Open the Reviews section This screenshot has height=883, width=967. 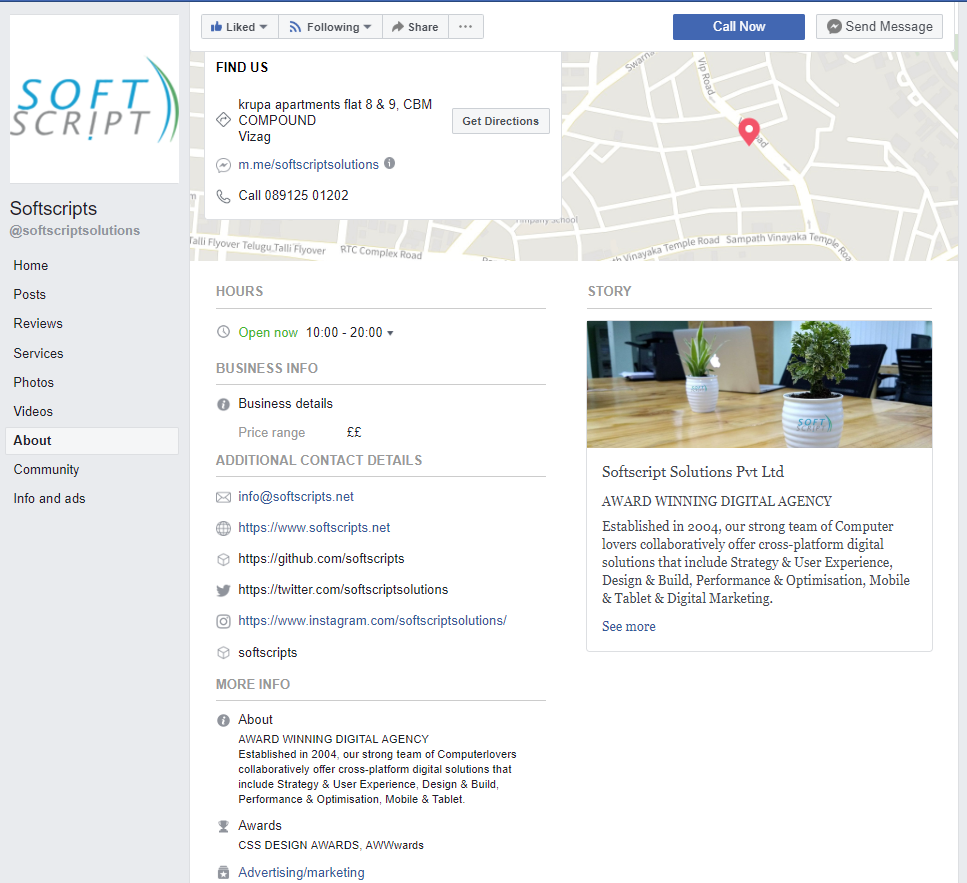point(38,323)
